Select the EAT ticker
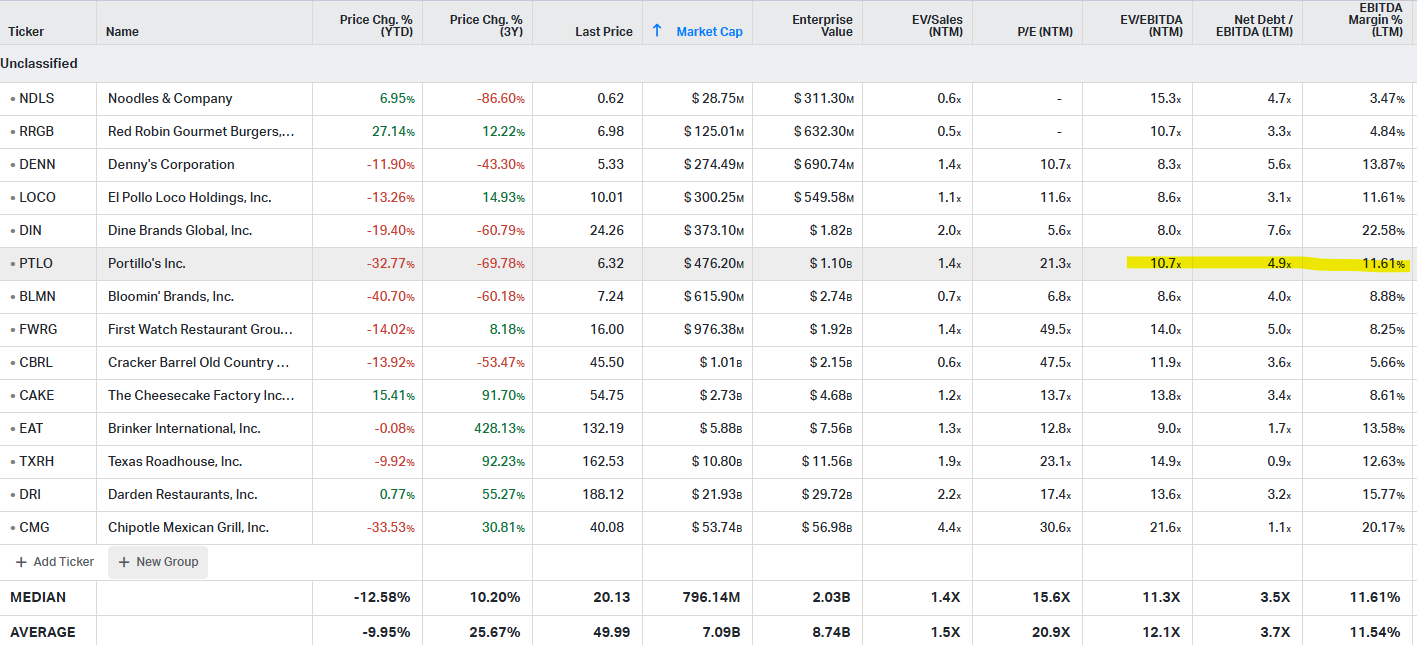The image size is (1417, 645). tap(31, 428)
